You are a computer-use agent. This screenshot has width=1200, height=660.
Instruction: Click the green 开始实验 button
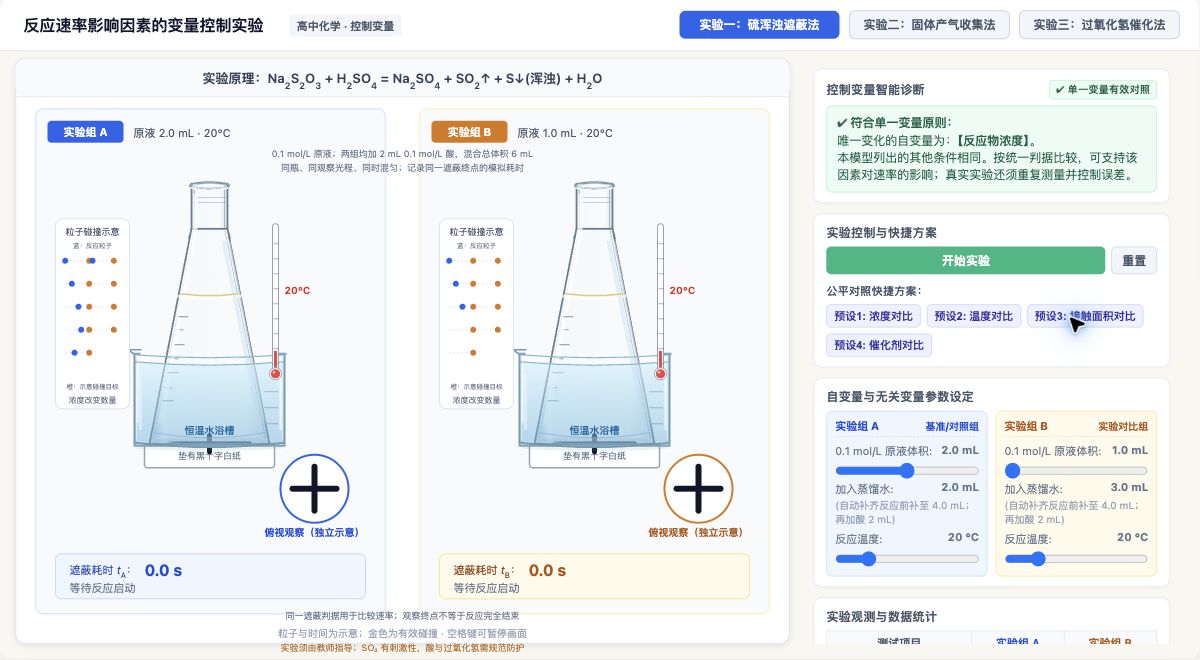(965, 260)
